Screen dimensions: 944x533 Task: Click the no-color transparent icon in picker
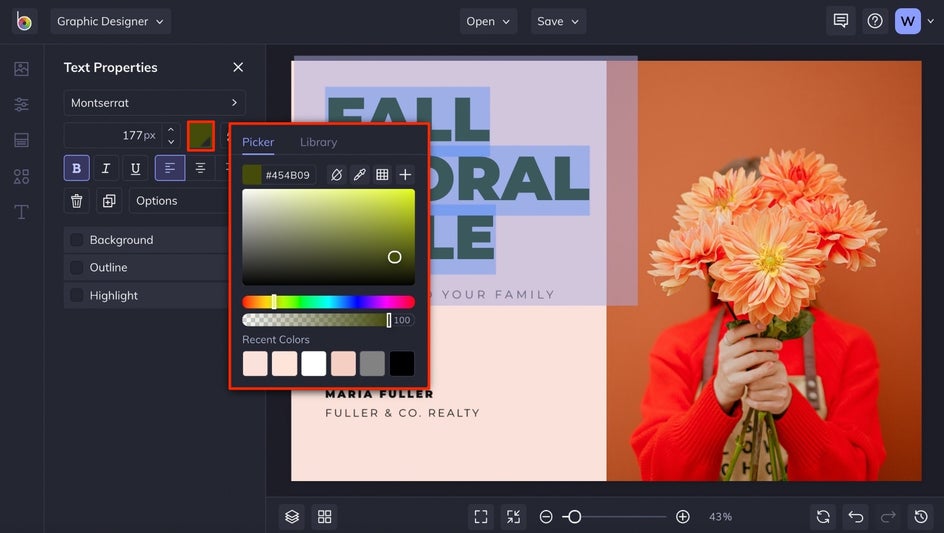pos(337,175)
